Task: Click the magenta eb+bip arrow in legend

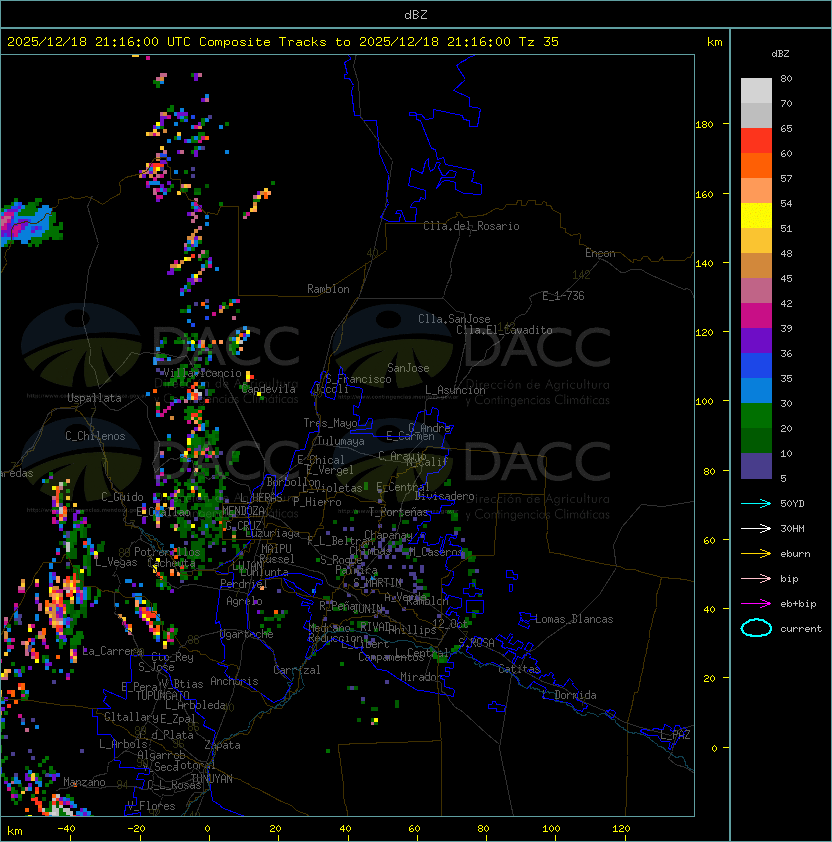Action: (756, 604)
